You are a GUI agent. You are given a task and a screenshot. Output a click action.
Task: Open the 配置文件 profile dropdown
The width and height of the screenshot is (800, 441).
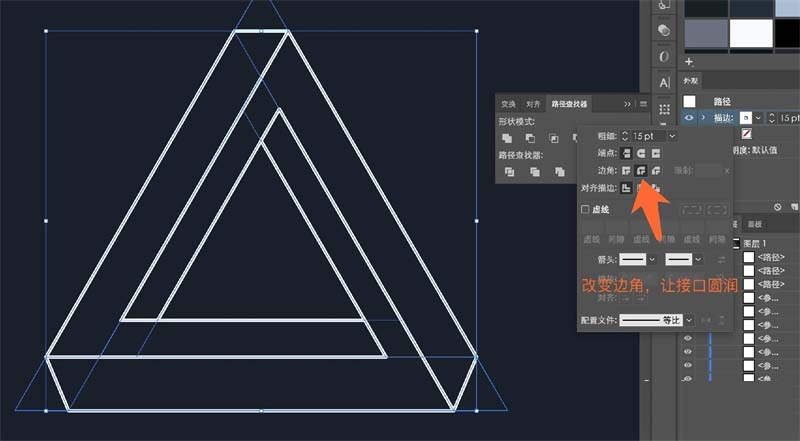click(x=689, y=321)
